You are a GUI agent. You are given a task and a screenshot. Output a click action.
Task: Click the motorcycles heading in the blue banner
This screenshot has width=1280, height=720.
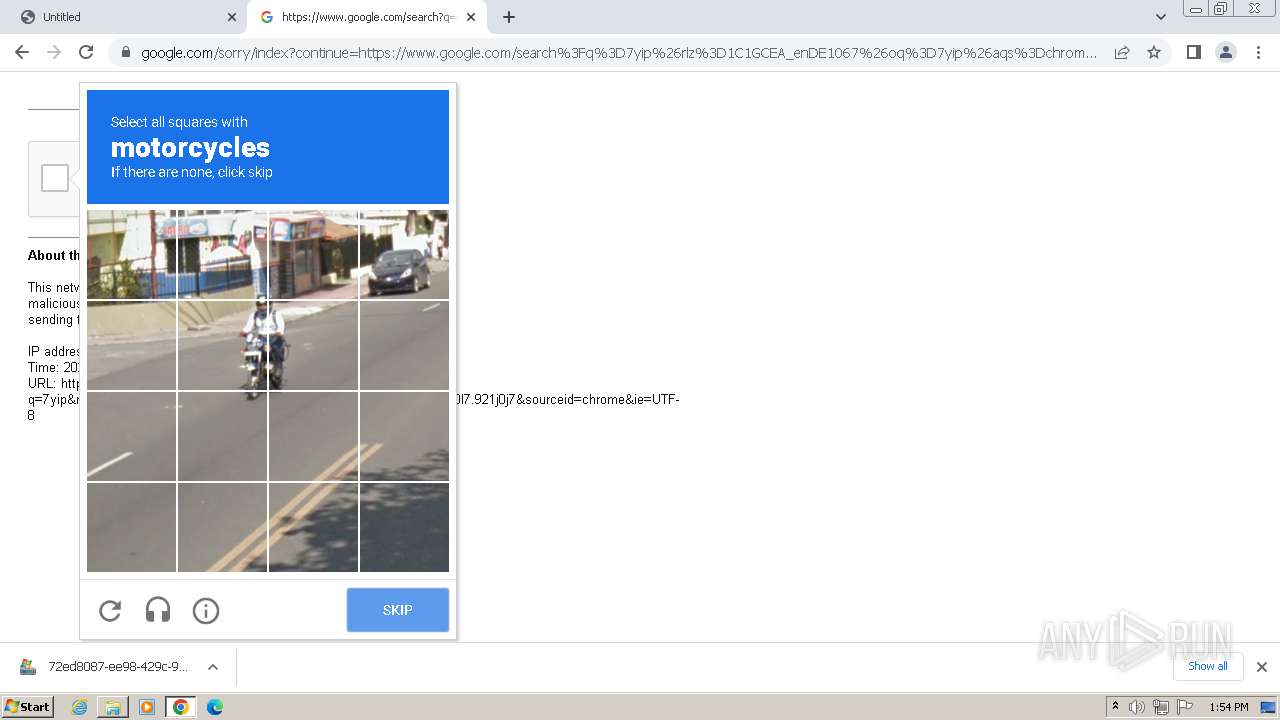coord(190,148)
